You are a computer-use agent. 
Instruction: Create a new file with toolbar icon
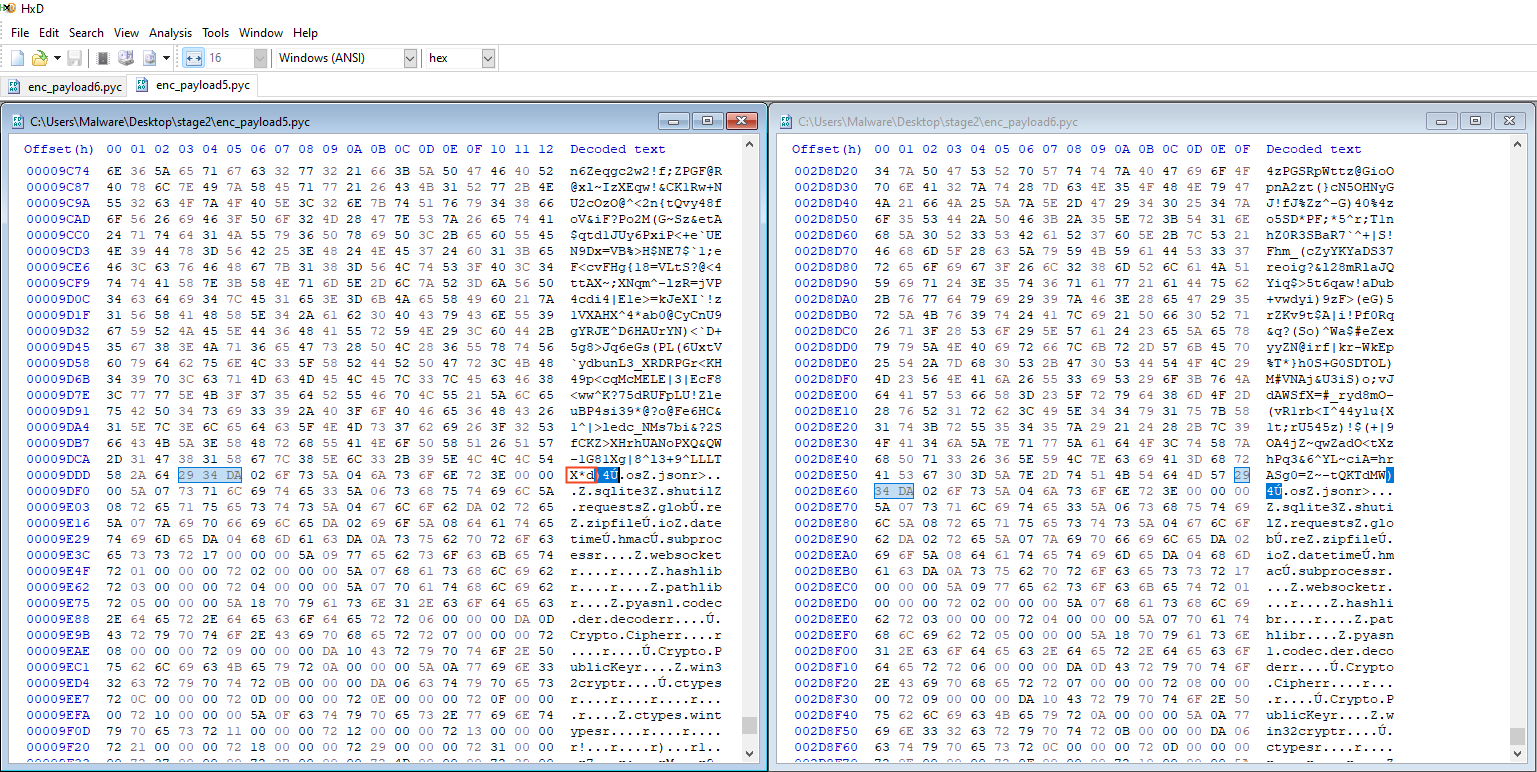pyautogui.click(x=17, y=58)
